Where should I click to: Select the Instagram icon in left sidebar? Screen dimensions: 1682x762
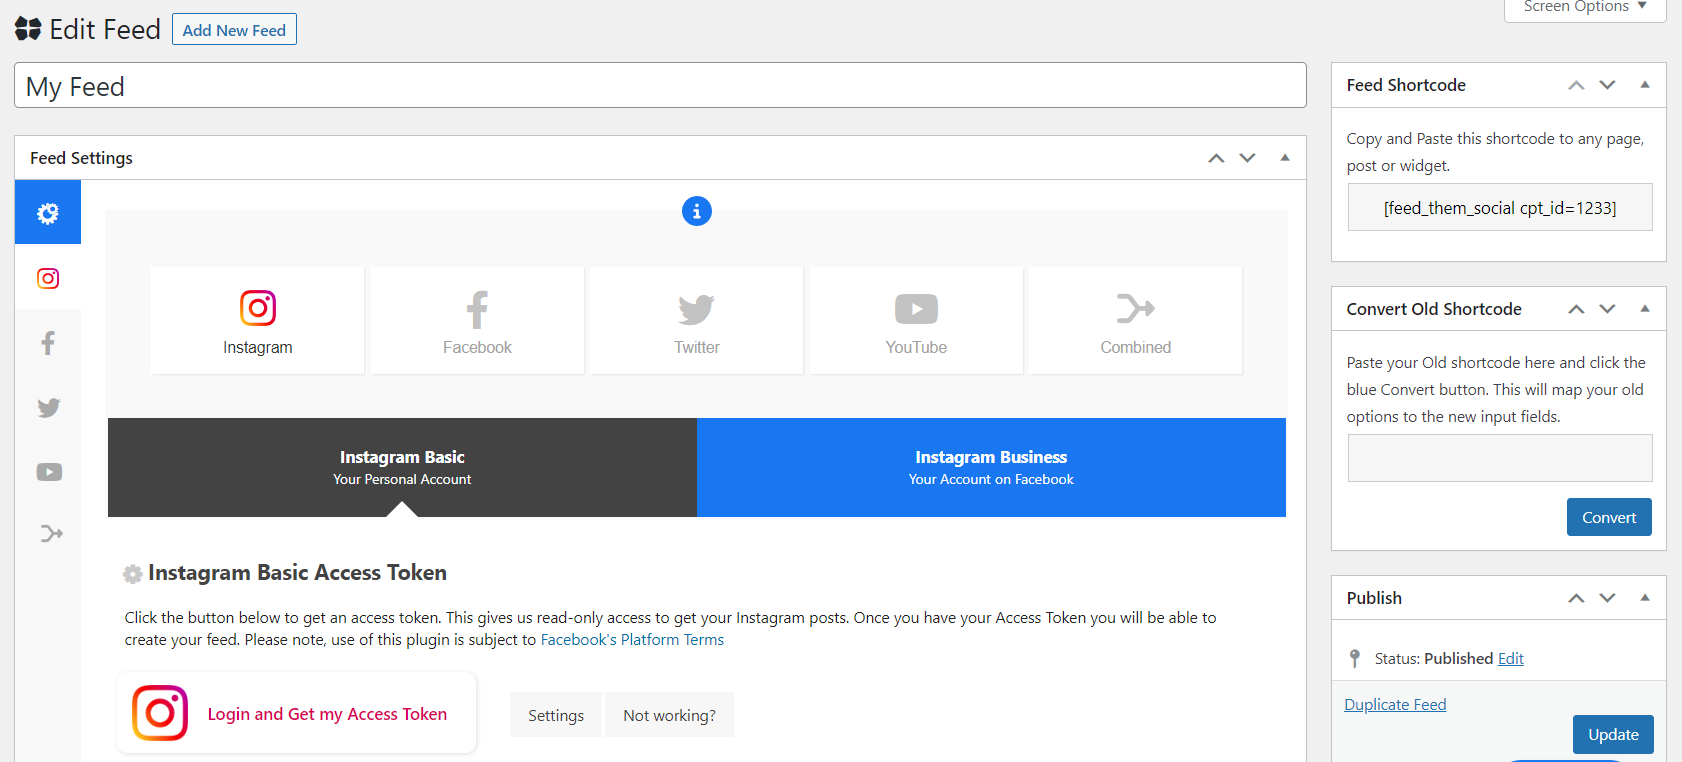[48, 278]
